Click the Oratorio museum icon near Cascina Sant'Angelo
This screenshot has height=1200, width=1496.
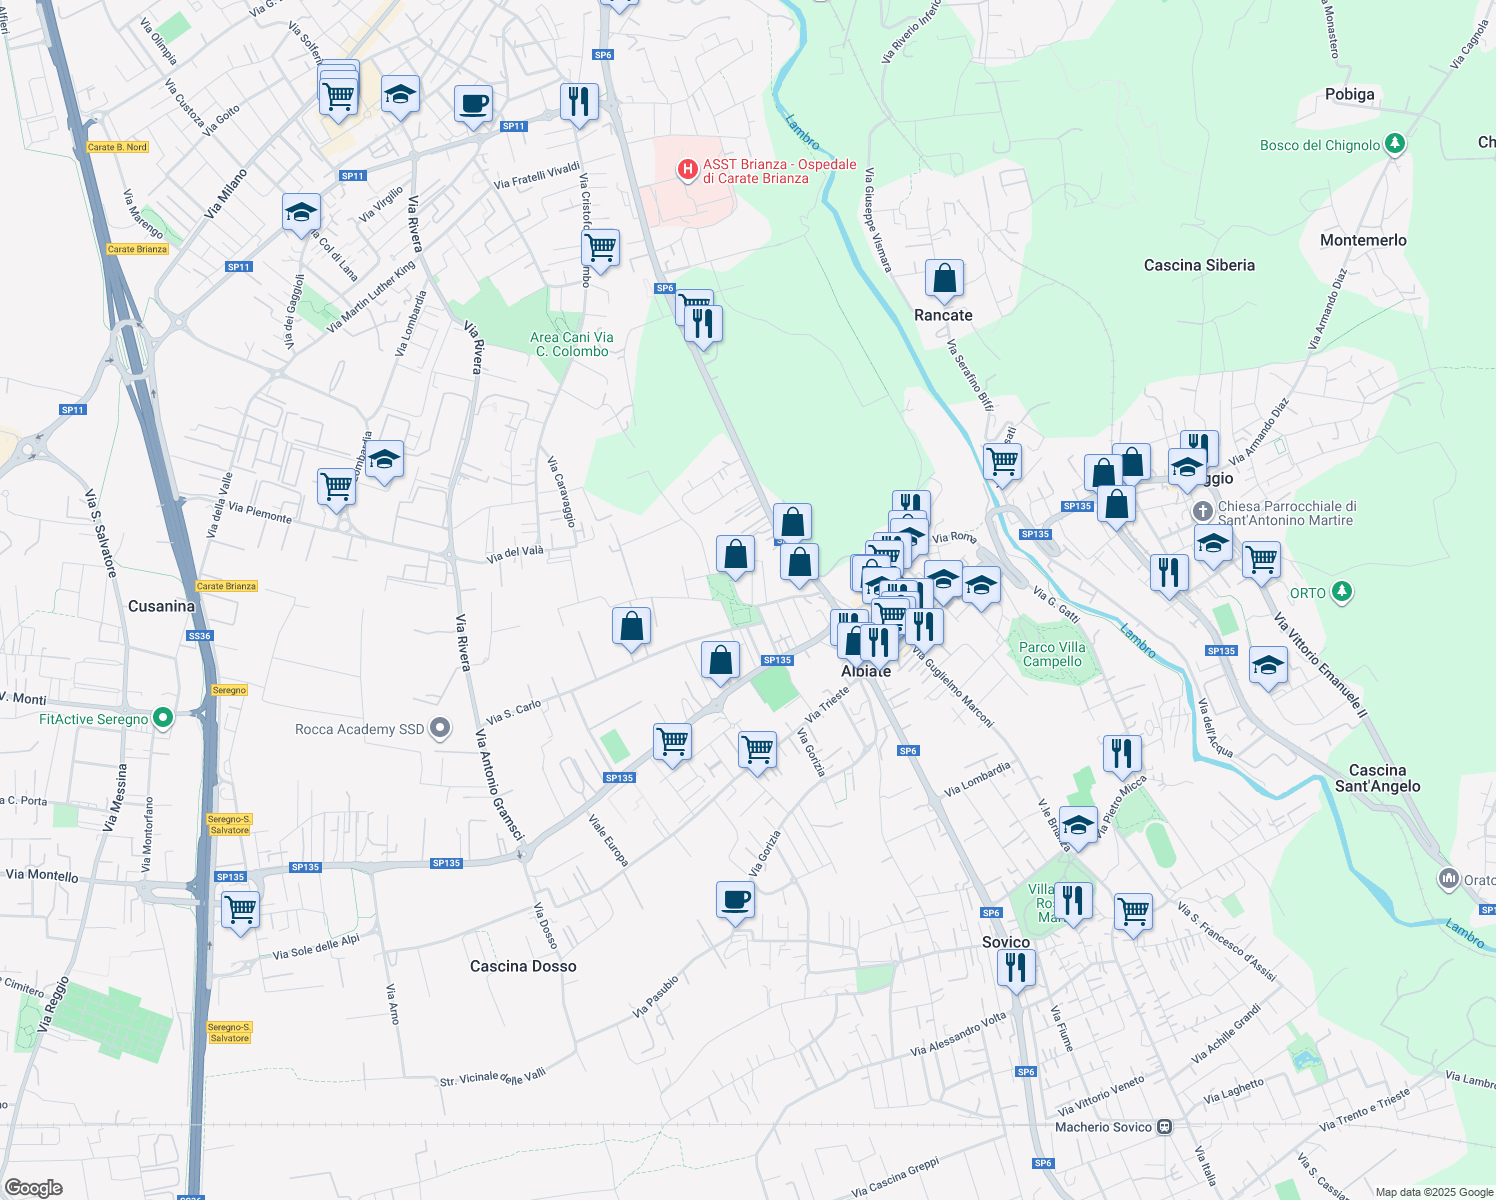pos(1450,880)
